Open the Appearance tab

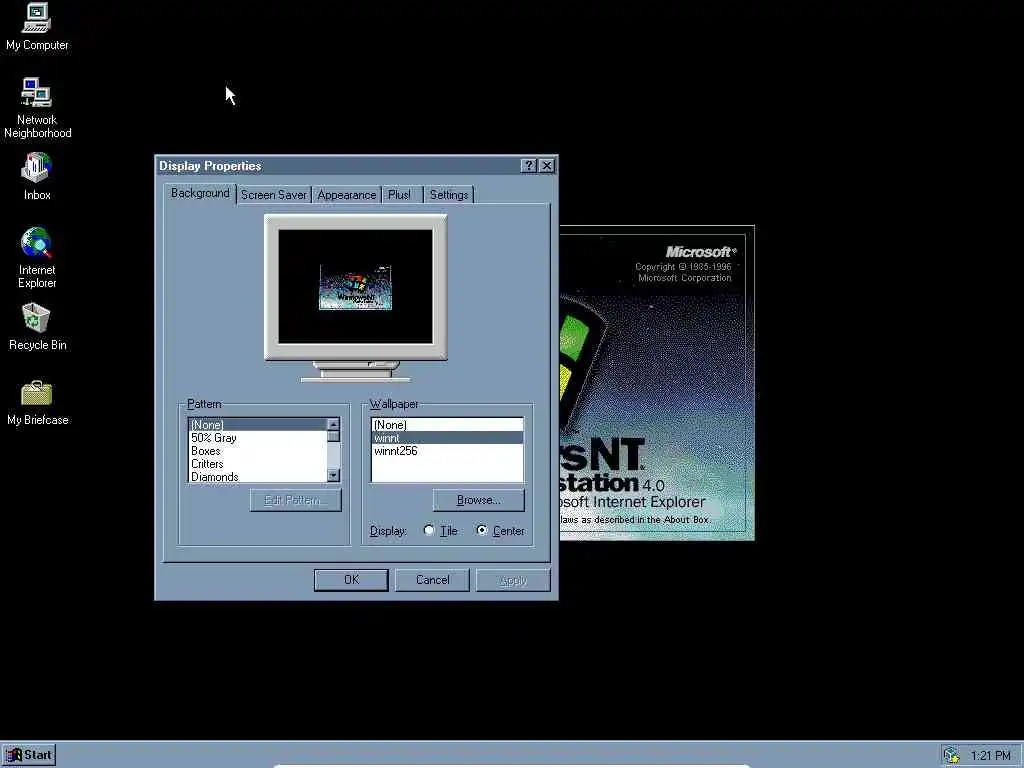(x=347, y=195)
